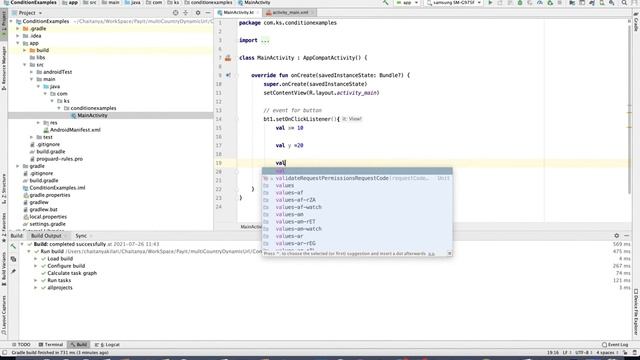Open Build Variants side tab
640x360 pixels.
coord(4,269)
